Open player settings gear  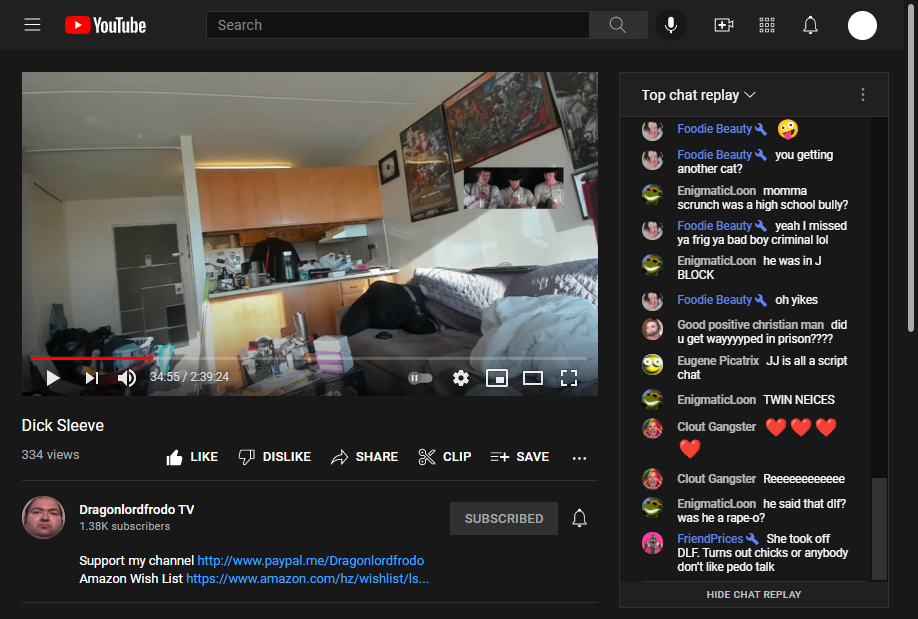[x=461, y=378]
